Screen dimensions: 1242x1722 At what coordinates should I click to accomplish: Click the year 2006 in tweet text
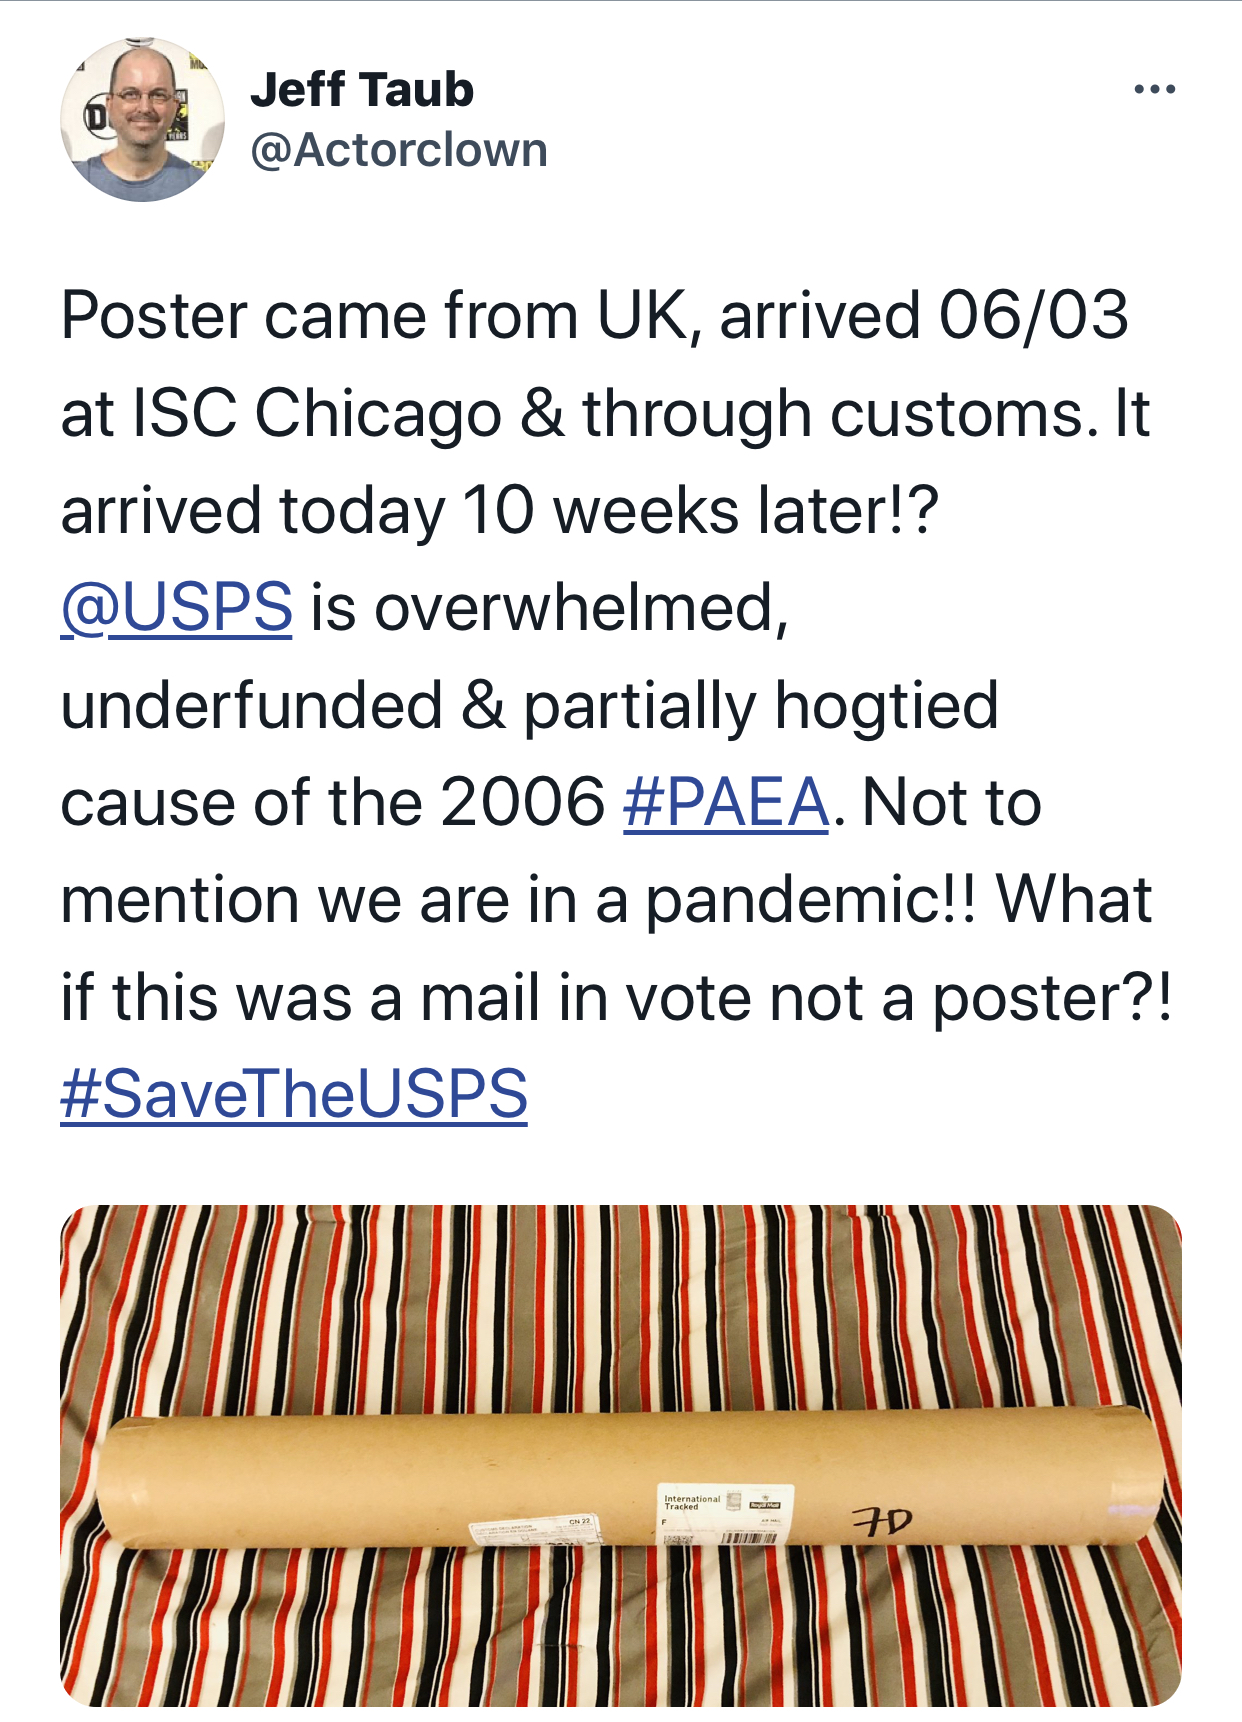coord(522,803)
